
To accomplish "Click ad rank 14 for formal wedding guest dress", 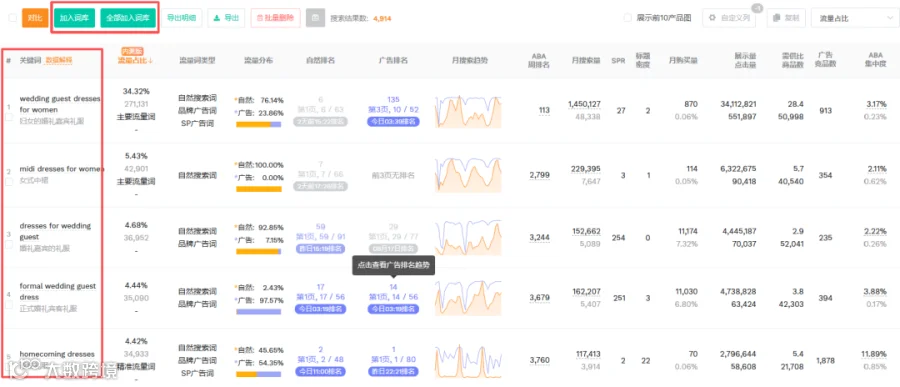I will [394, 287].
